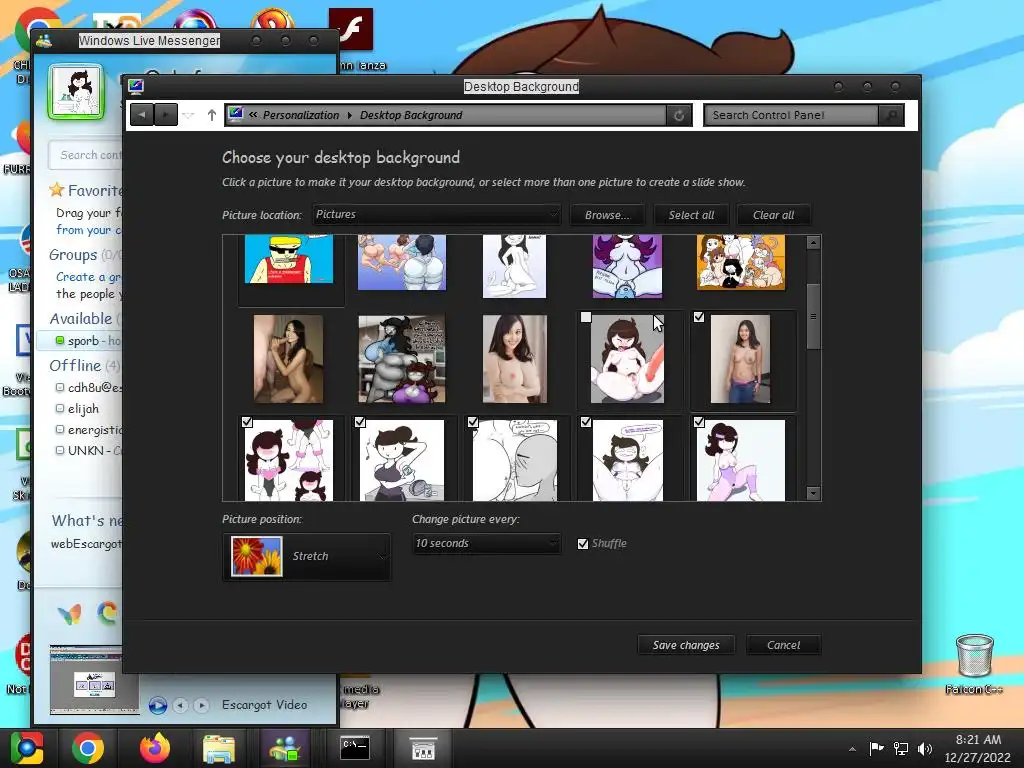Click the Desktop Background title bar icon
The width and height of the screenshot is (1024, 768).
tap(136, 86)
